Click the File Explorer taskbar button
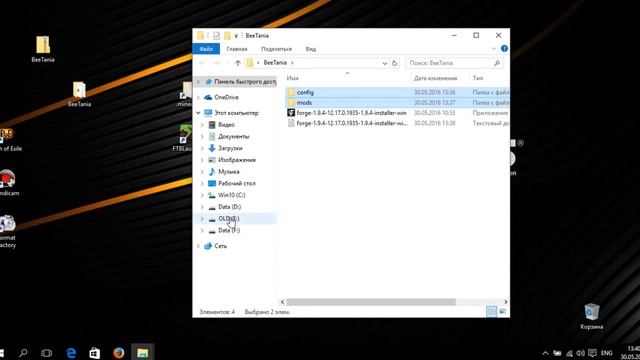 pos(142,353)
